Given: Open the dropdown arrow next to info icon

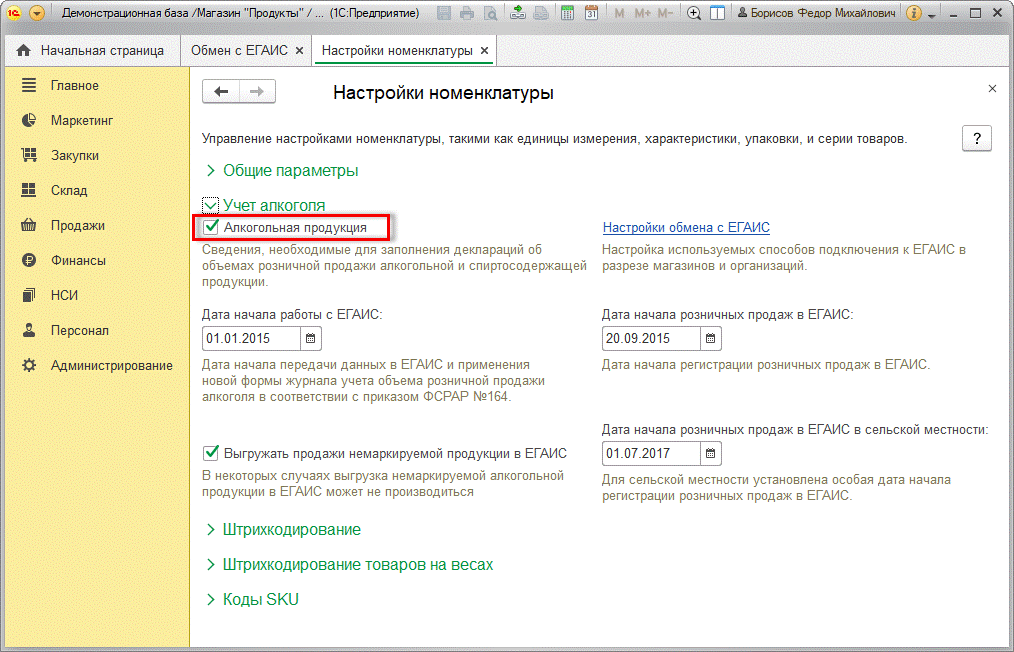Looking at the screenshot, I should click(x=932, y=15).
